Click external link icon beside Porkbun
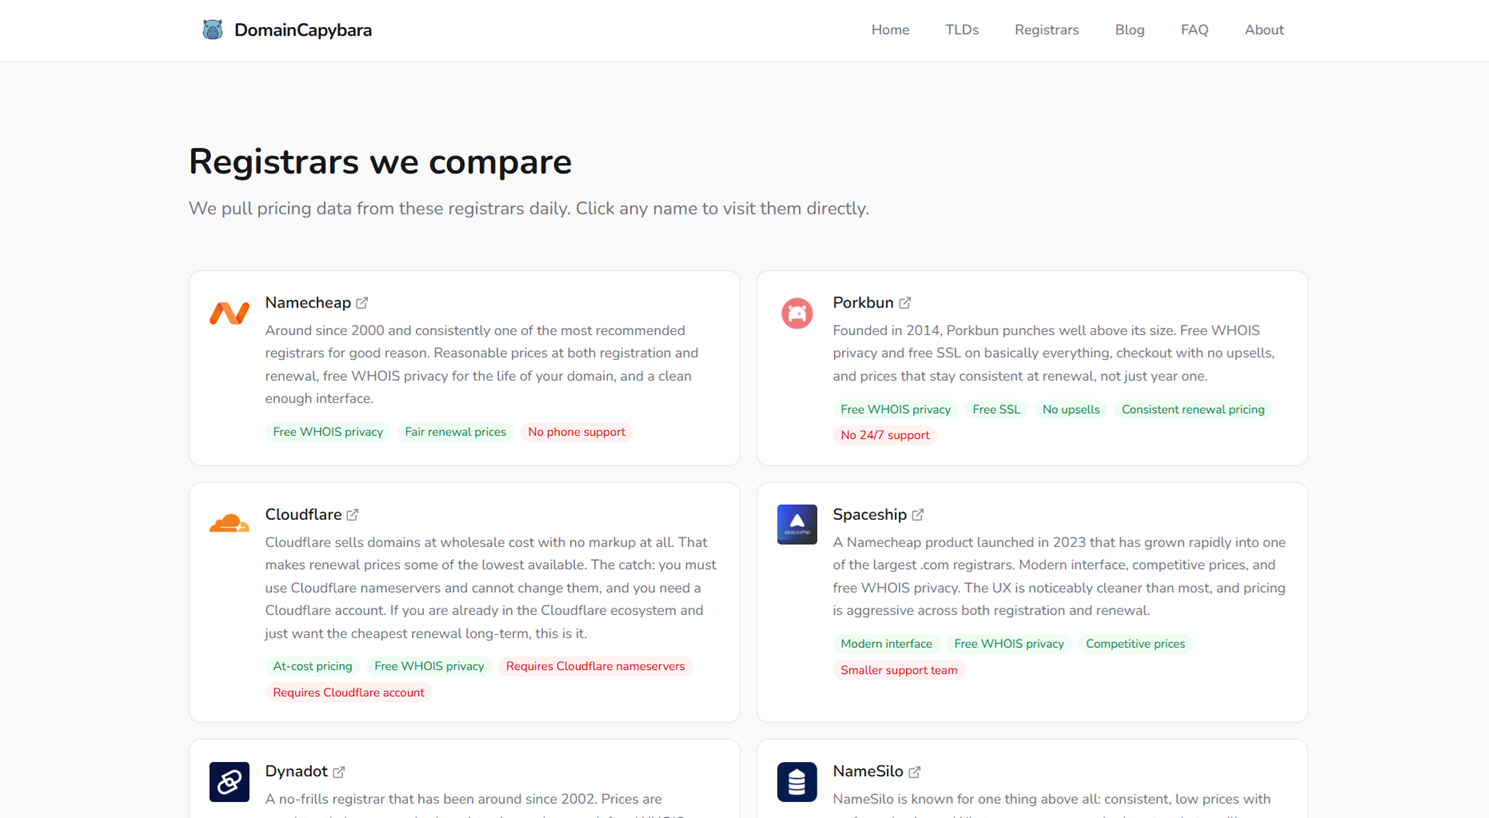The height and width of the screenshot is (818, 1489). tap(905, 303)
